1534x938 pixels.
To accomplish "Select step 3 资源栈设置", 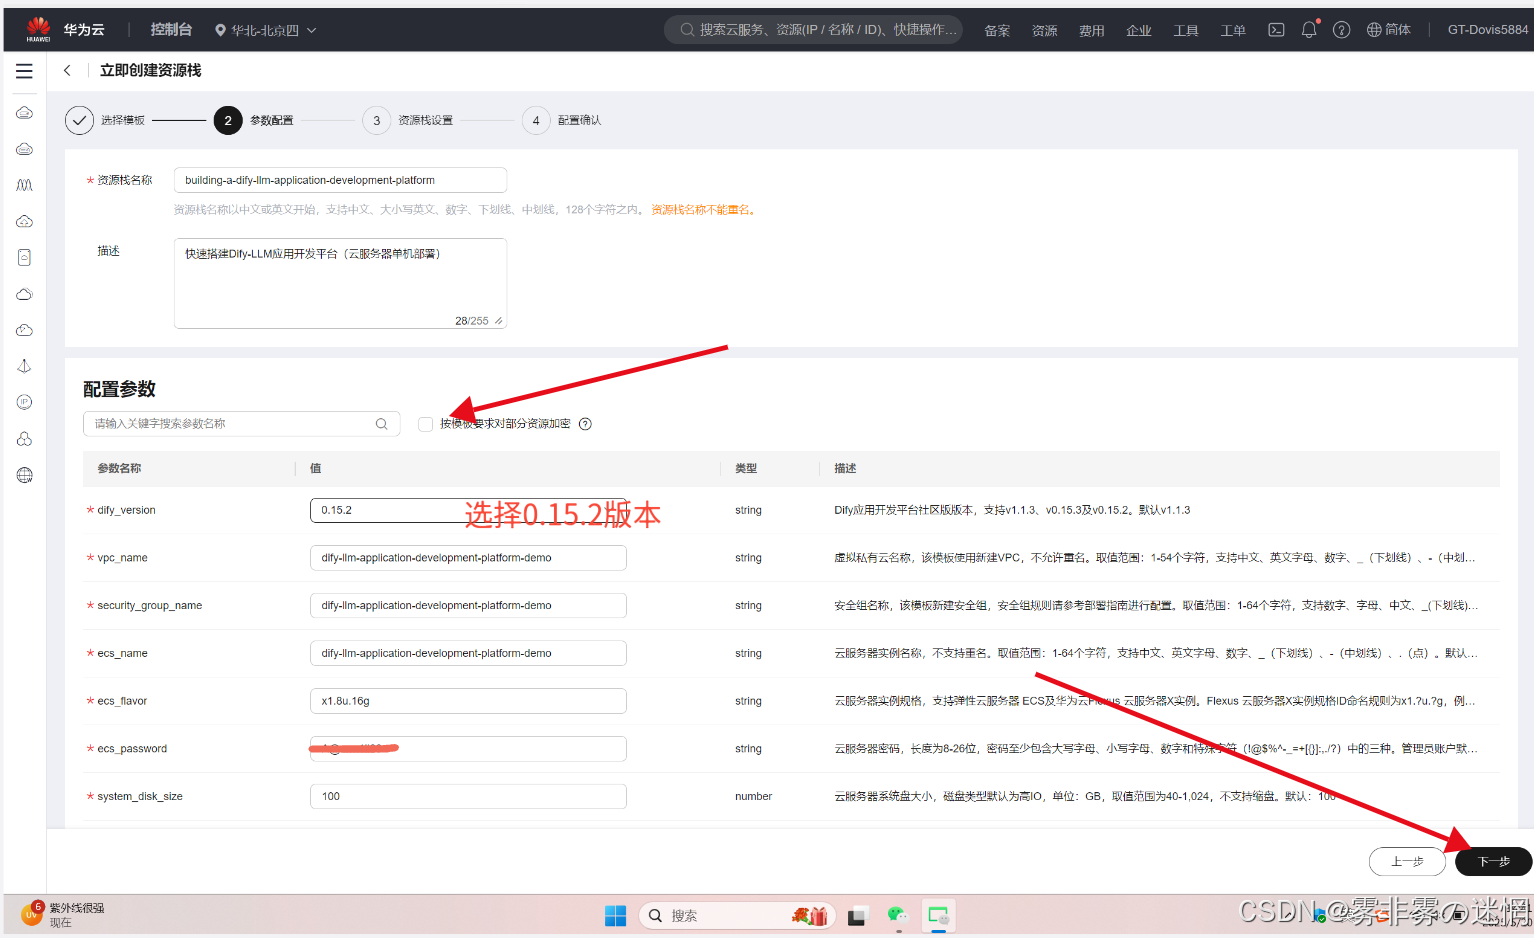I will coord(408,120).
